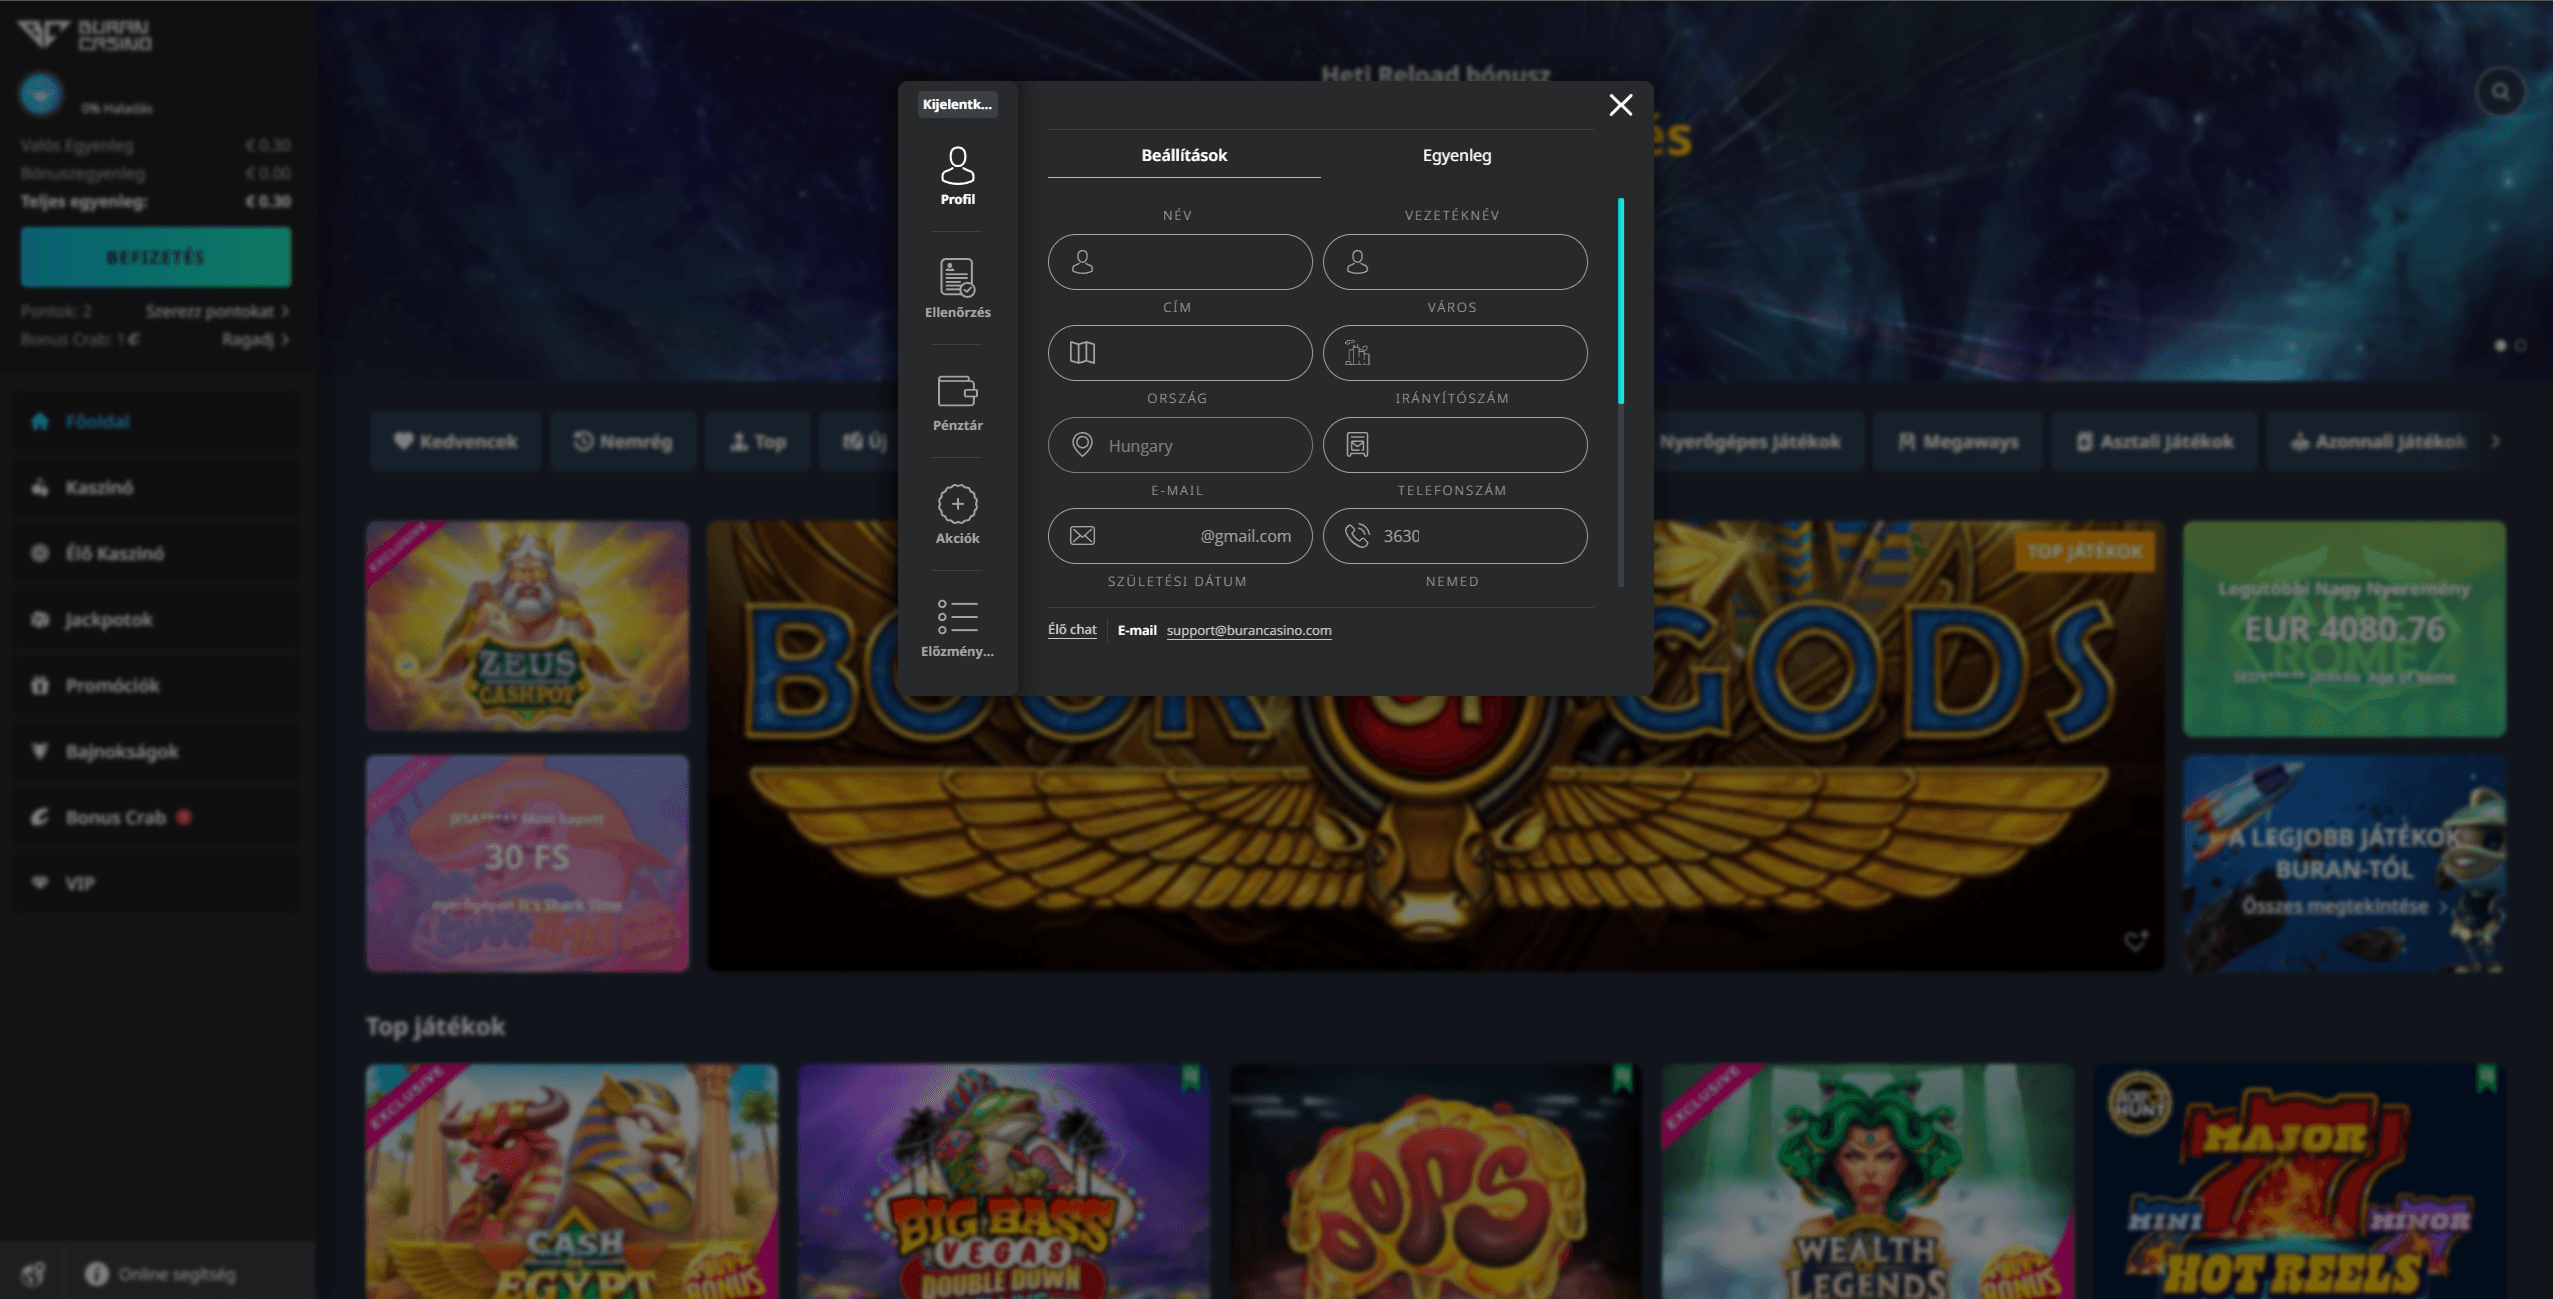The image size is (2553, 1299).
Task: Click the Telefonszám field
Action: 1455,536
